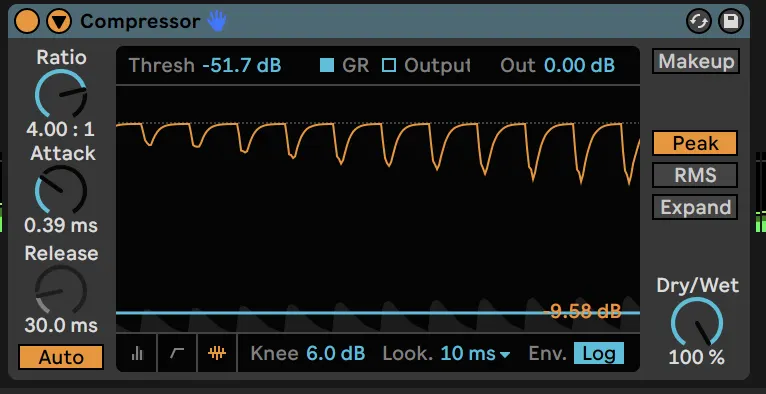Select RMS detection mode

coord(695,175)
